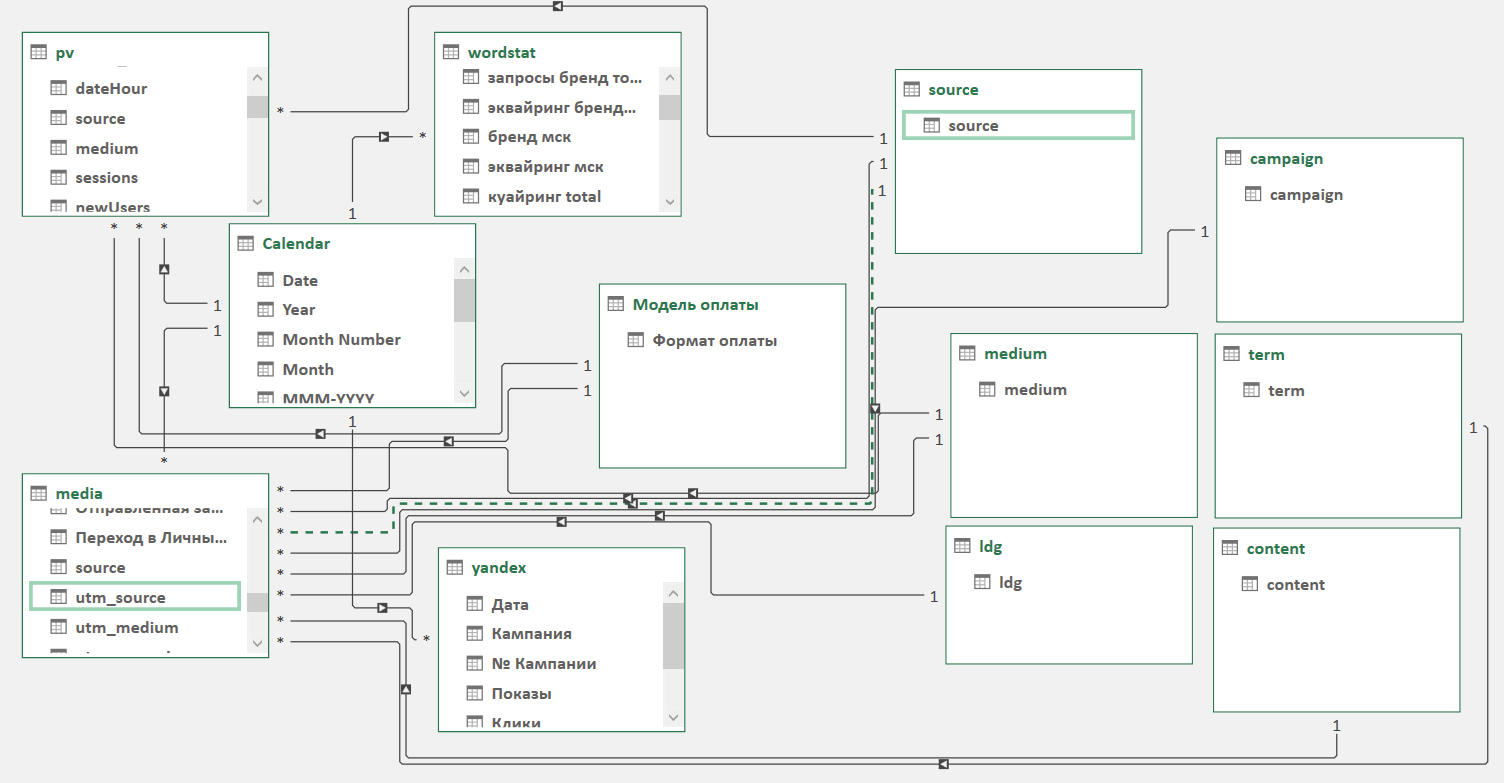Click column icon next to Показы
Screen dimensions: 1504x783
(475, 693)
